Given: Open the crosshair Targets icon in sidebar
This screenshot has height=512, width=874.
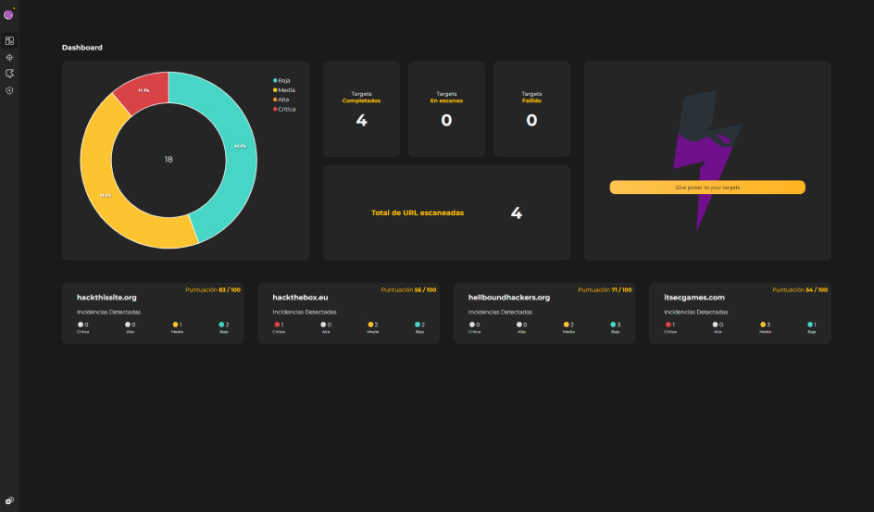Looking at the screenshot, I should pyautogui.click(x=9, y=57).
